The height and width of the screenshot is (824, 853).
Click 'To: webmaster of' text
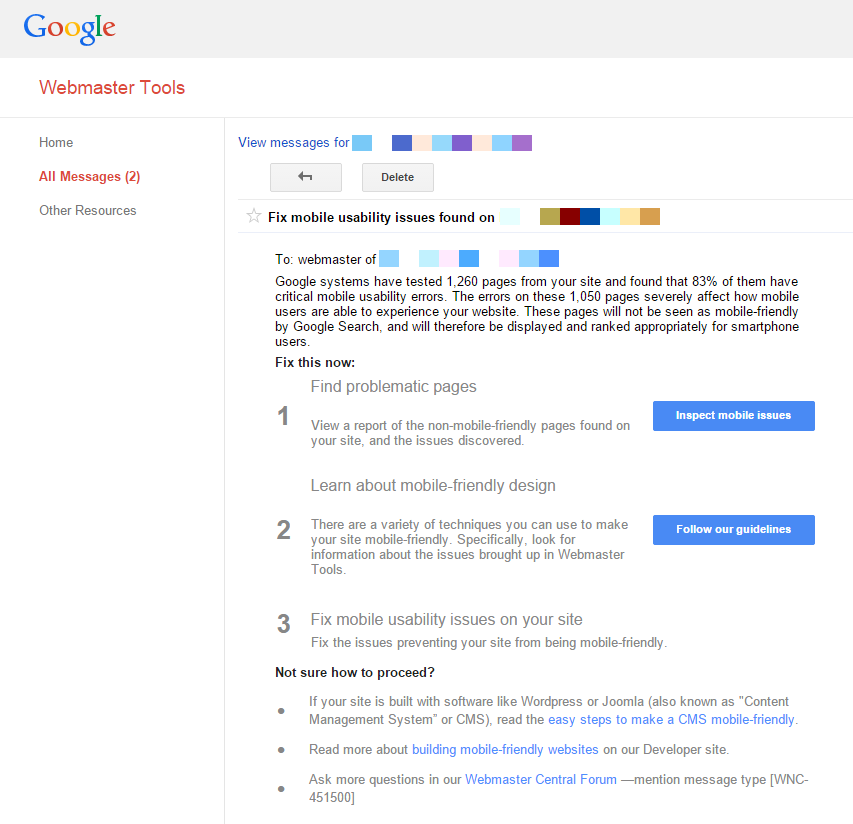tap(325, 259)
